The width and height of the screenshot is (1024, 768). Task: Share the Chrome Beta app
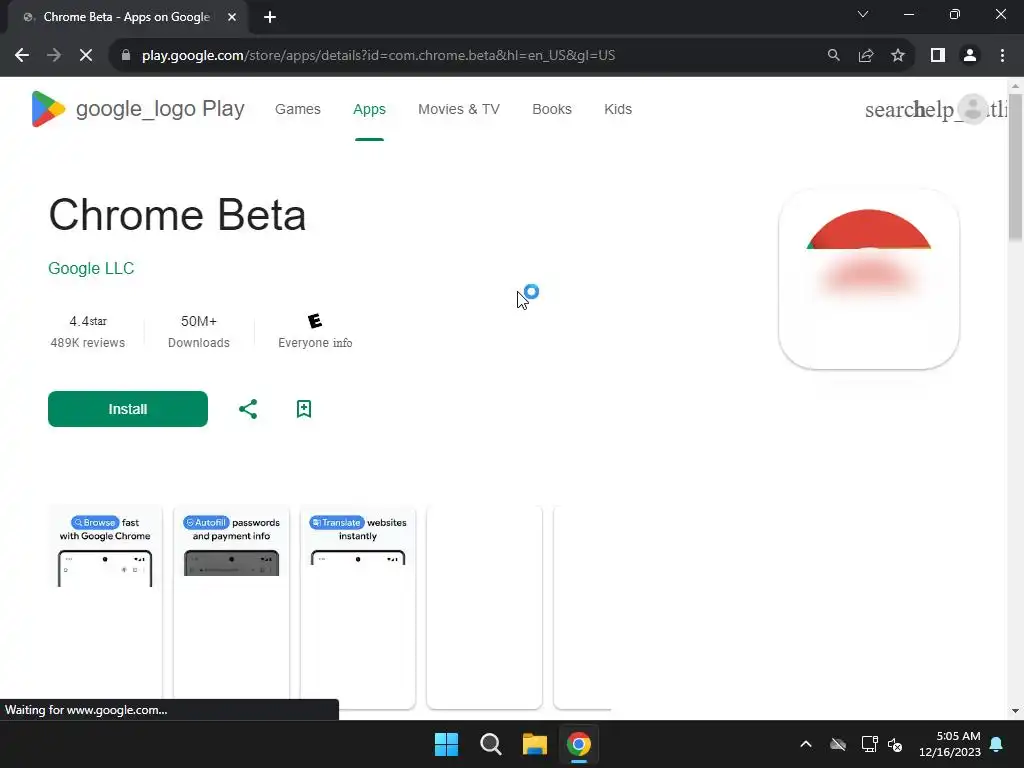coord(248,409)
